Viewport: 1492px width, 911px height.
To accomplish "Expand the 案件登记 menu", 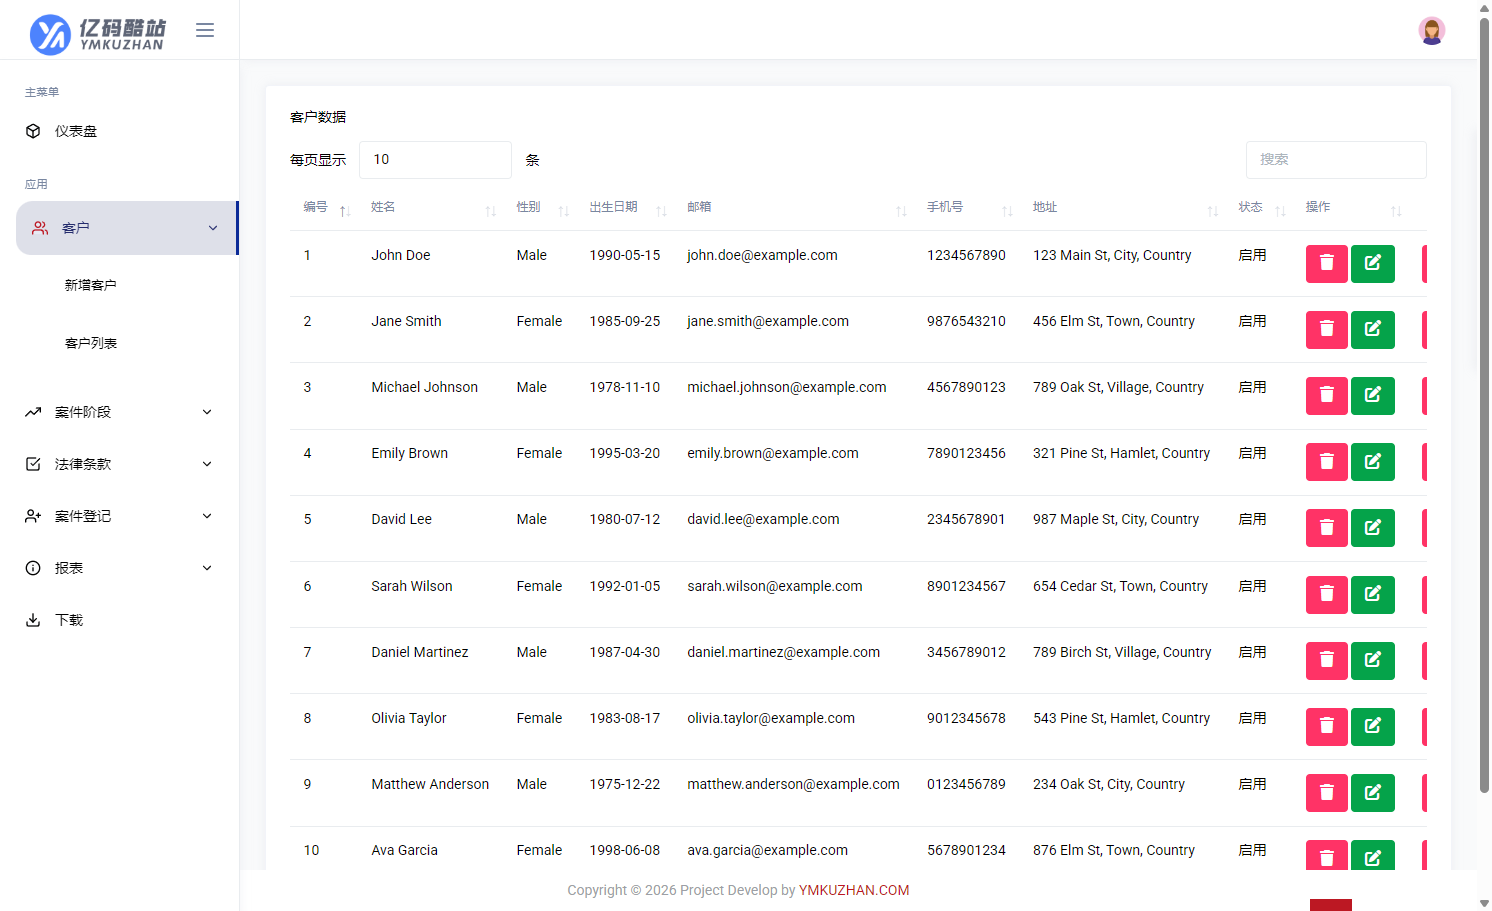I will (x=119, y=516).
